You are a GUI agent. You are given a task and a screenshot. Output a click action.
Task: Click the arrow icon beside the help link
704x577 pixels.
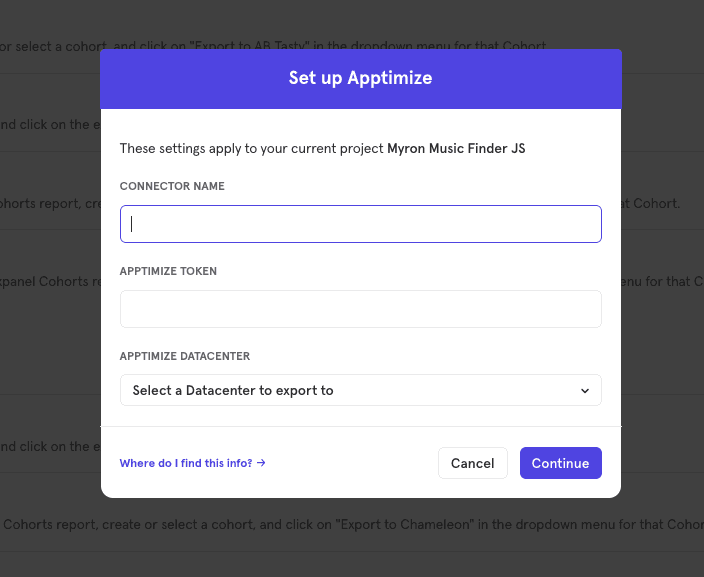pyautogui.click(x=261, y=463)
